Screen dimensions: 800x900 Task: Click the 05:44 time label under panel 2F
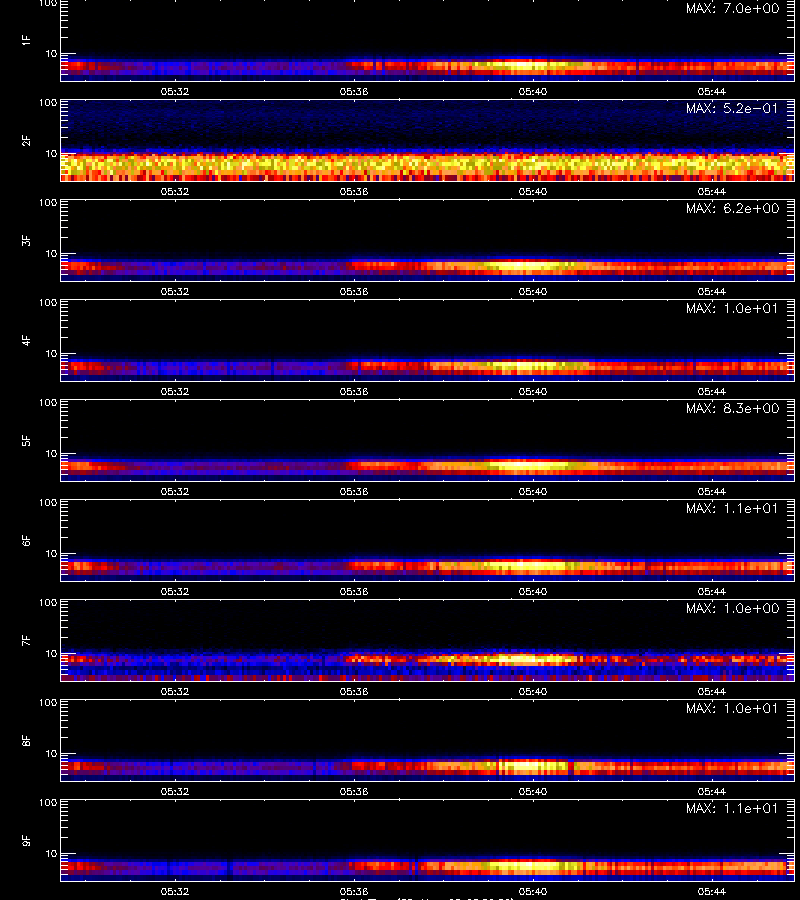[712, 192]
